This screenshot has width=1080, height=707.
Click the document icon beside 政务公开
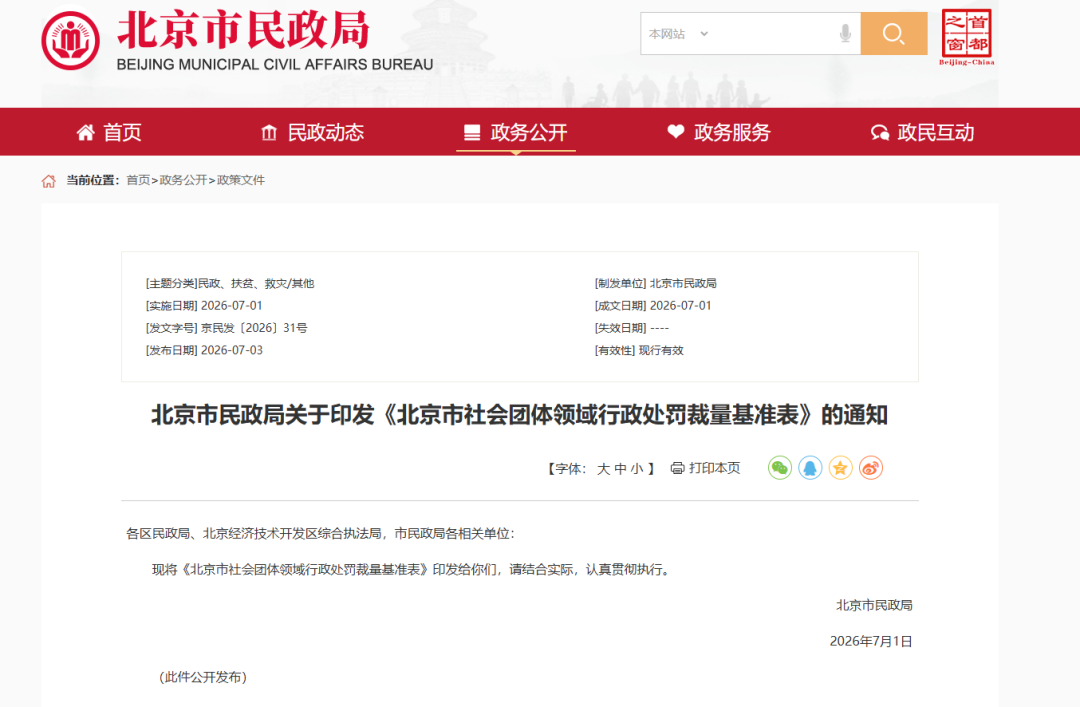point(472,132)
